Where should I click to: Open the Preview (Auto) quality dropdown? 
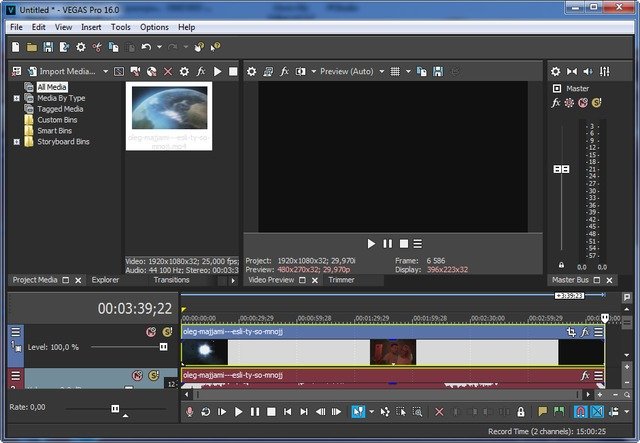[x=347, y=72]
